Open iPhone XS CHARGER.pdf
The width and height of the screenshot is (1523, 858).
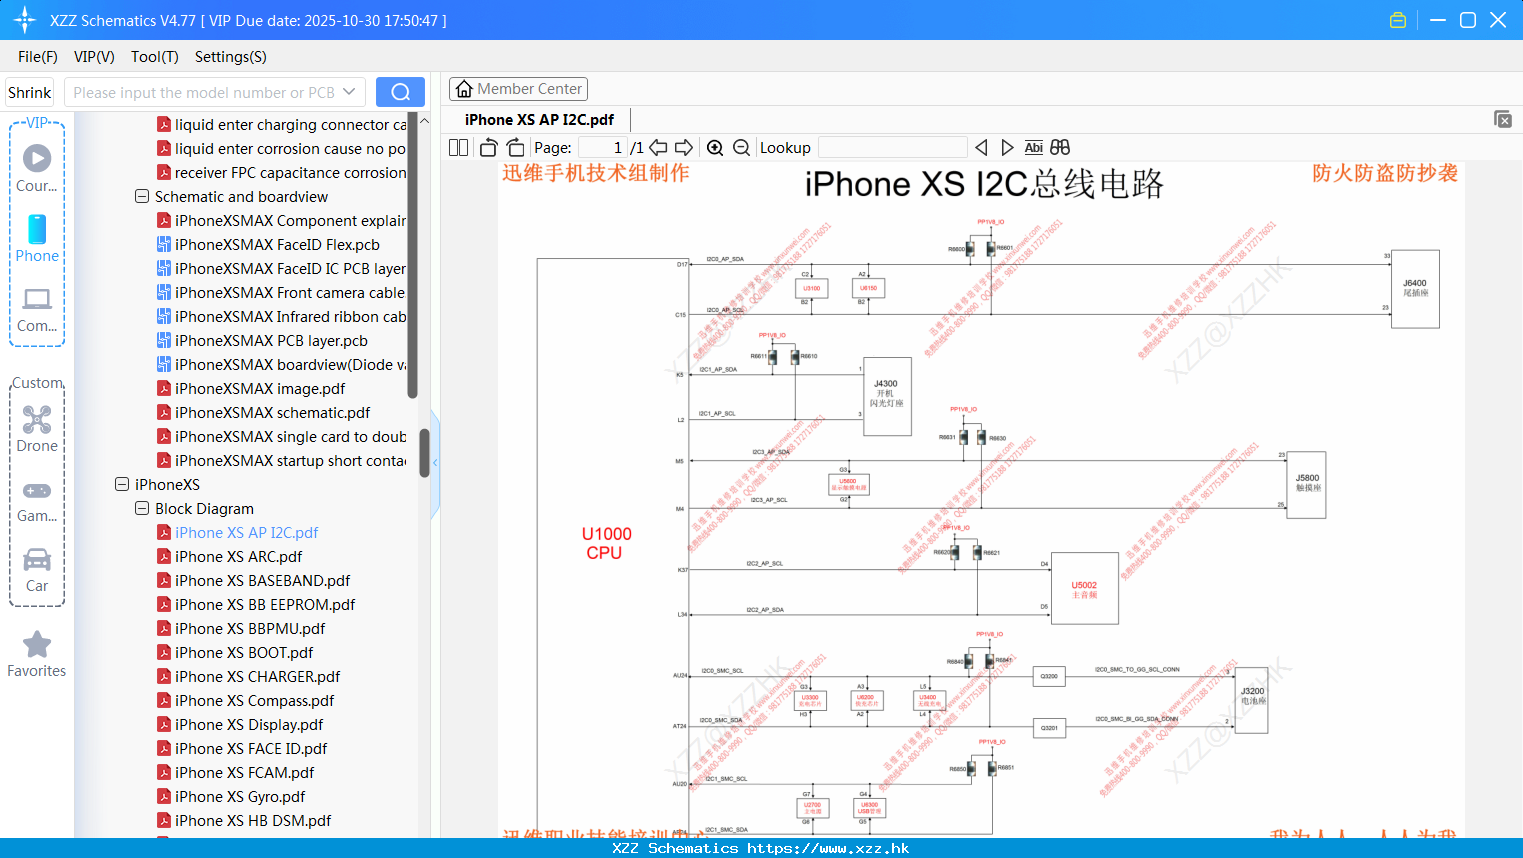(x=257, y=677)
